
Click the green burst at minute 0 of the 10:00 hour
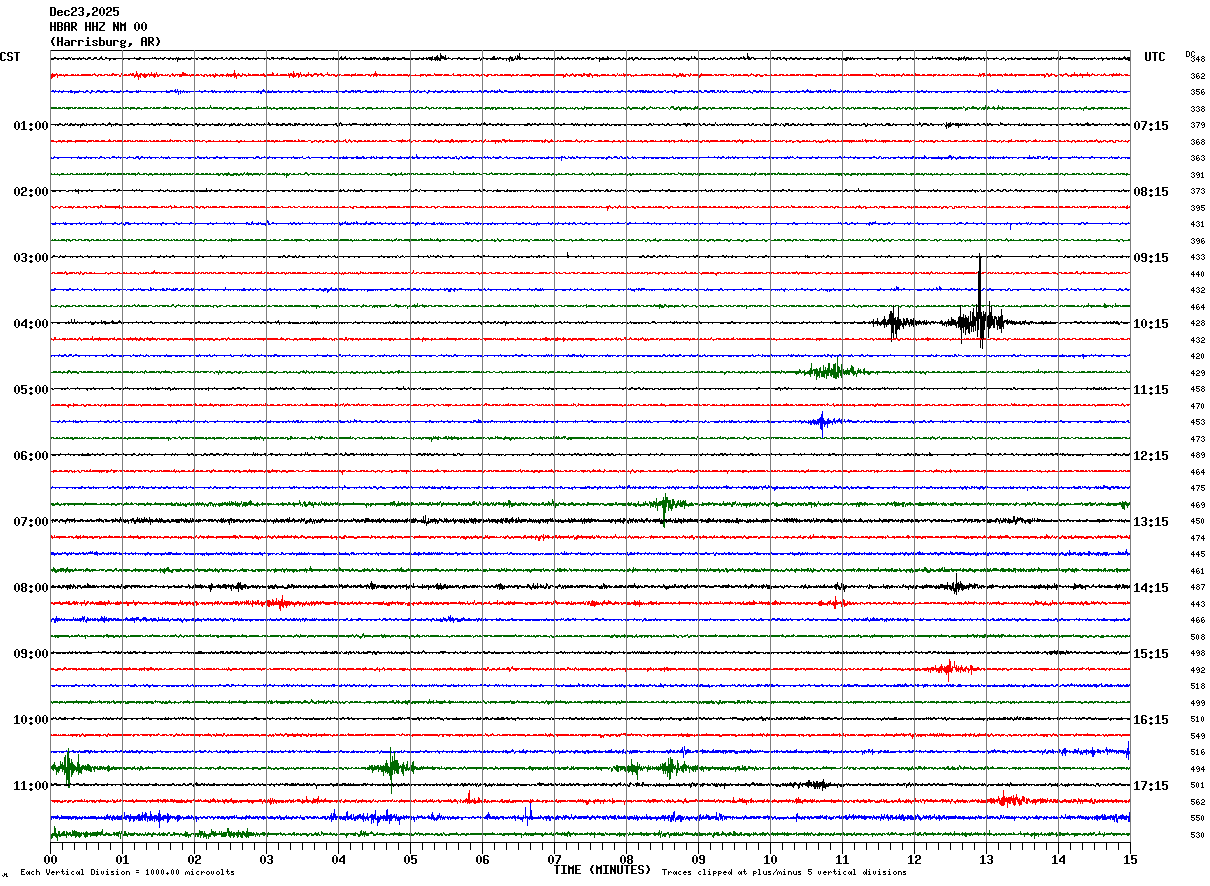[x=68, y=768]
